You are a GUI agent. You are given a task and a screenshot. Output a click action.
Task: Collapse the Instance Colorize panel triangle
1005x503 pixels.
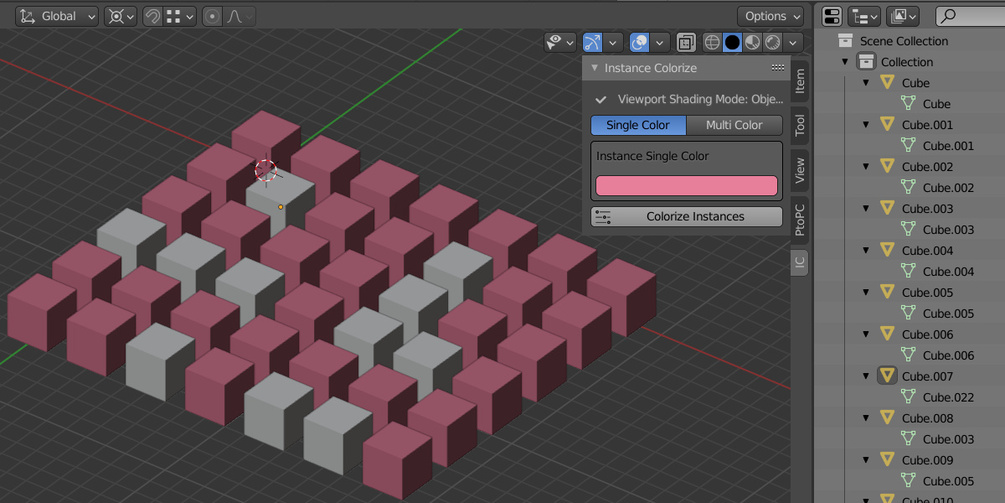(x=594, y=67)
